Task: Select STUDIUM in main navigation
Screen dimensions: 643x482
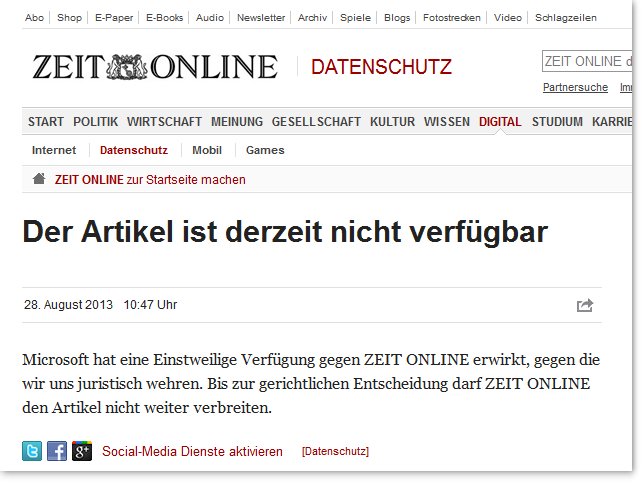Action: [557, 122]
